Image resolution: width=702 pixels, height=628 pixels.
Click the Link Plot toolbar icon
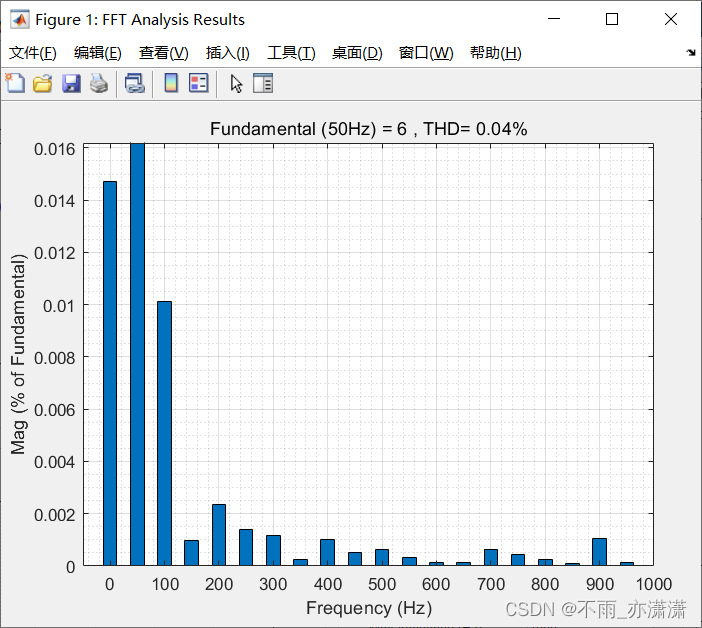tap(135, 83)
